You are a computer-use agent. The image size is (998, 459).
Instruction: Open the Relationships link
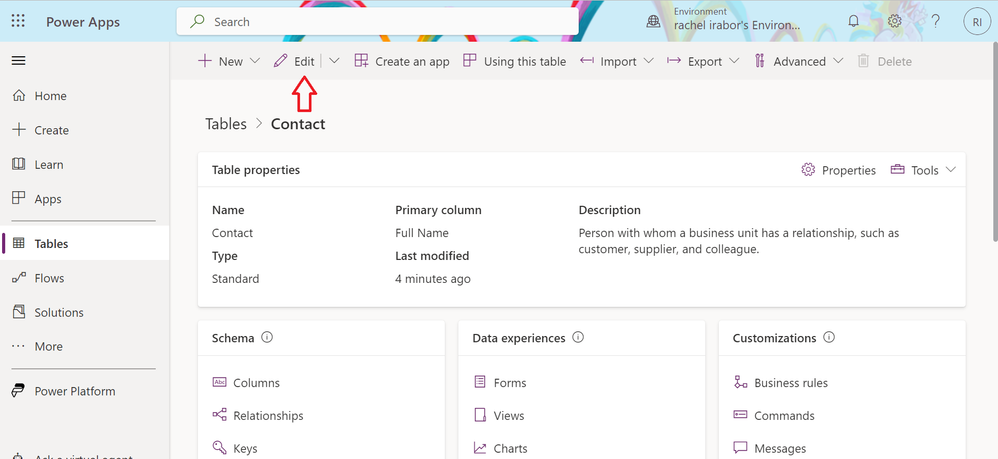pos(268,416)
